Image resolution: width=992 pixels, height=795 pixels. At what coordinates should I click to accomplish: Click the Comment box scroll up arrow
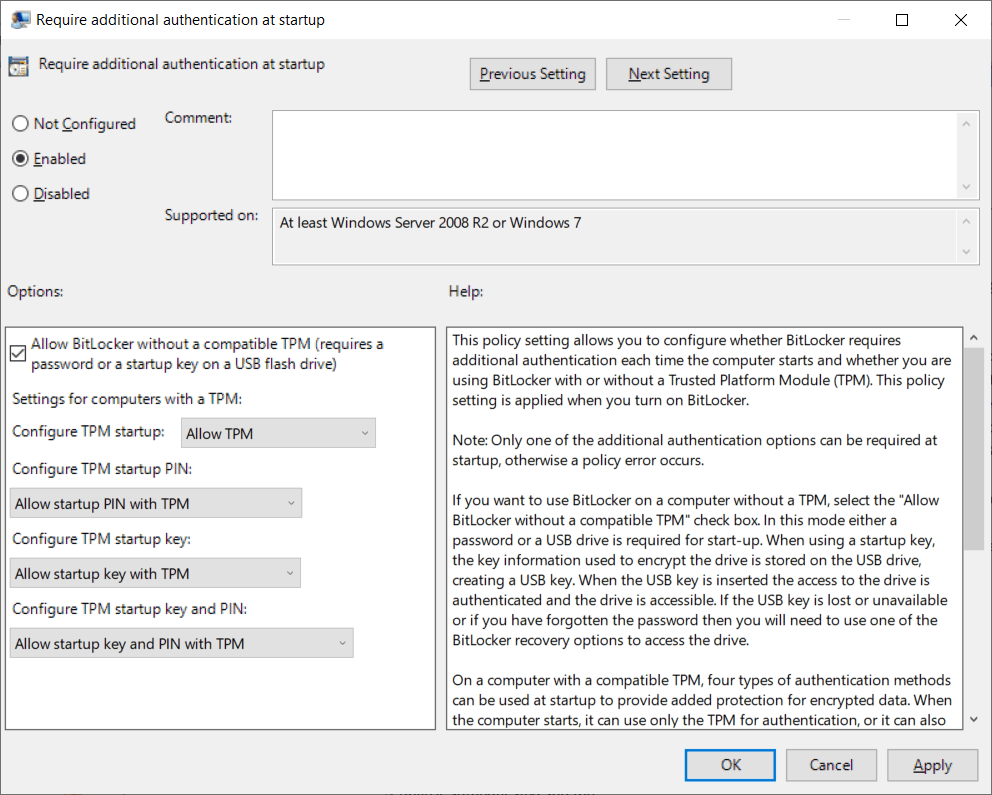[966, 124]
